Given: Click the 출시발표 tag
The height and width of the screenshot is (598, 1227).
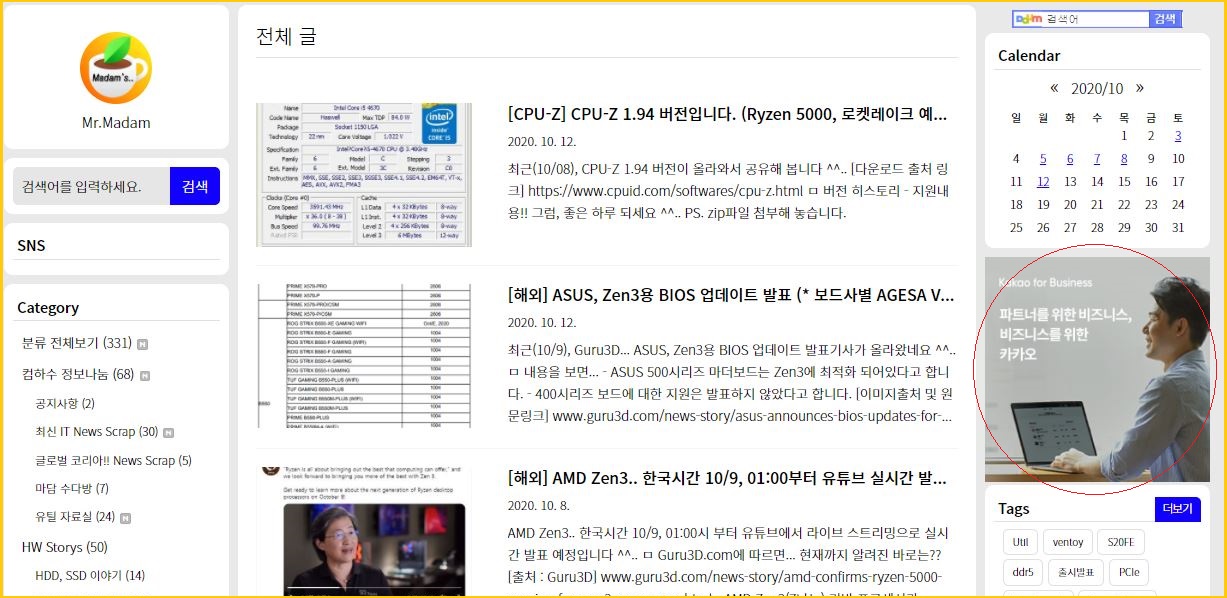Looking at the screenshot, I should (x=1076, y=573).
